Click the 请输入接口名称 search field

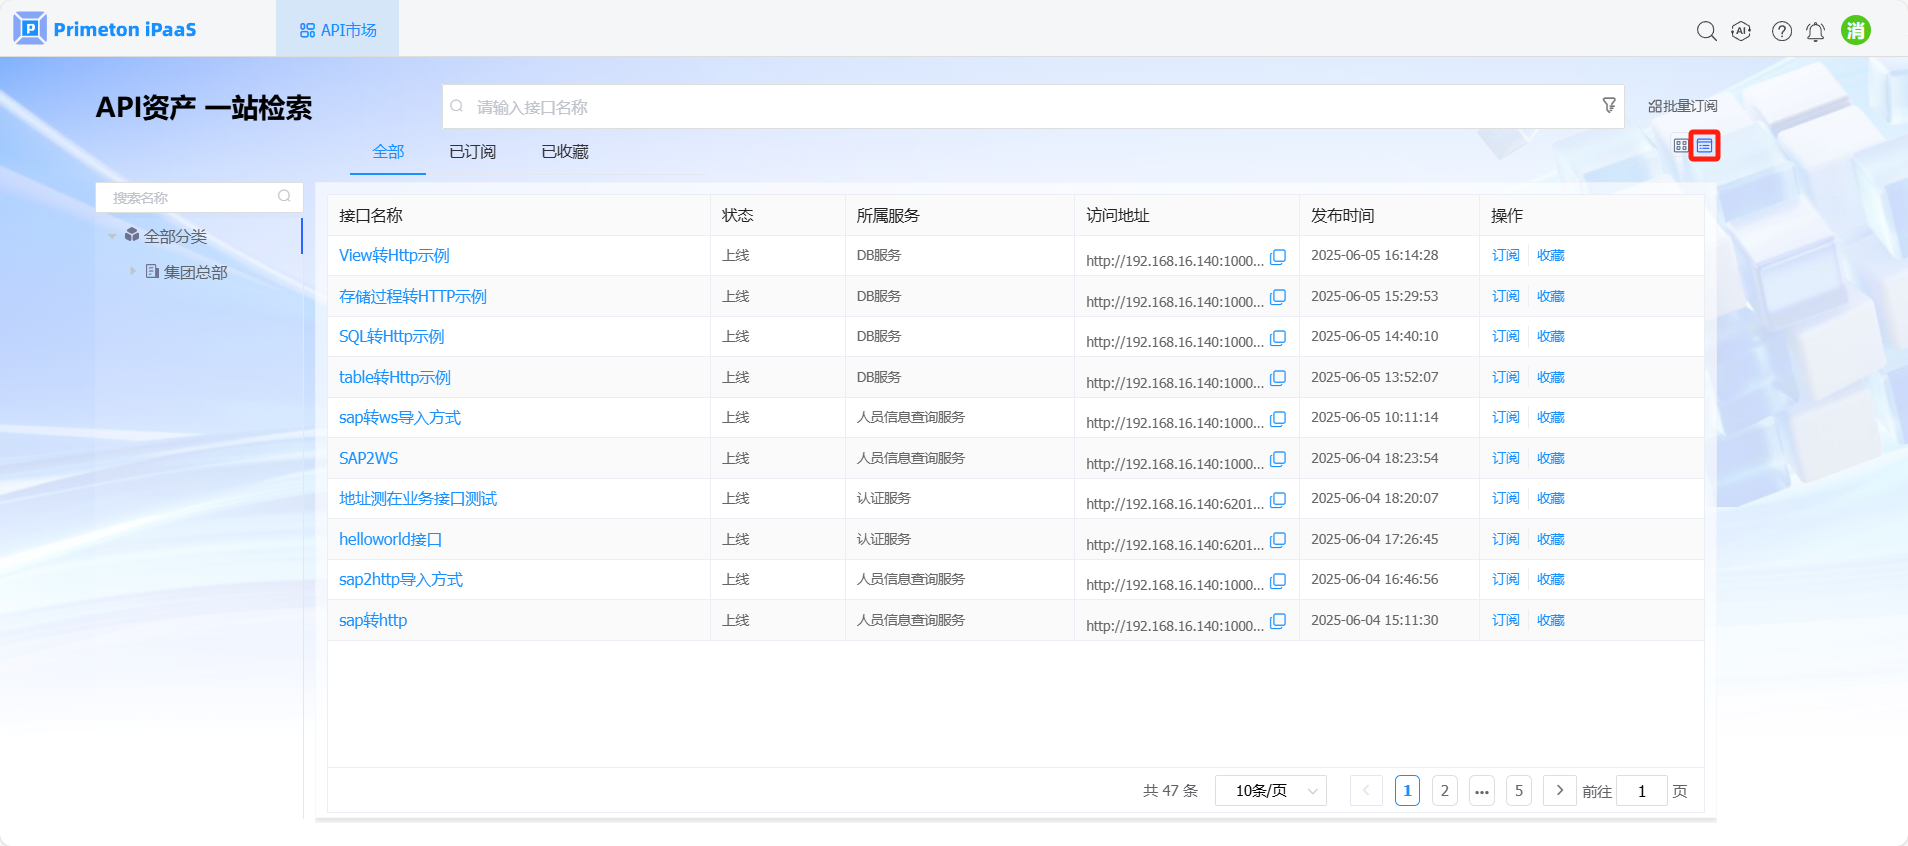(1030, 107)
